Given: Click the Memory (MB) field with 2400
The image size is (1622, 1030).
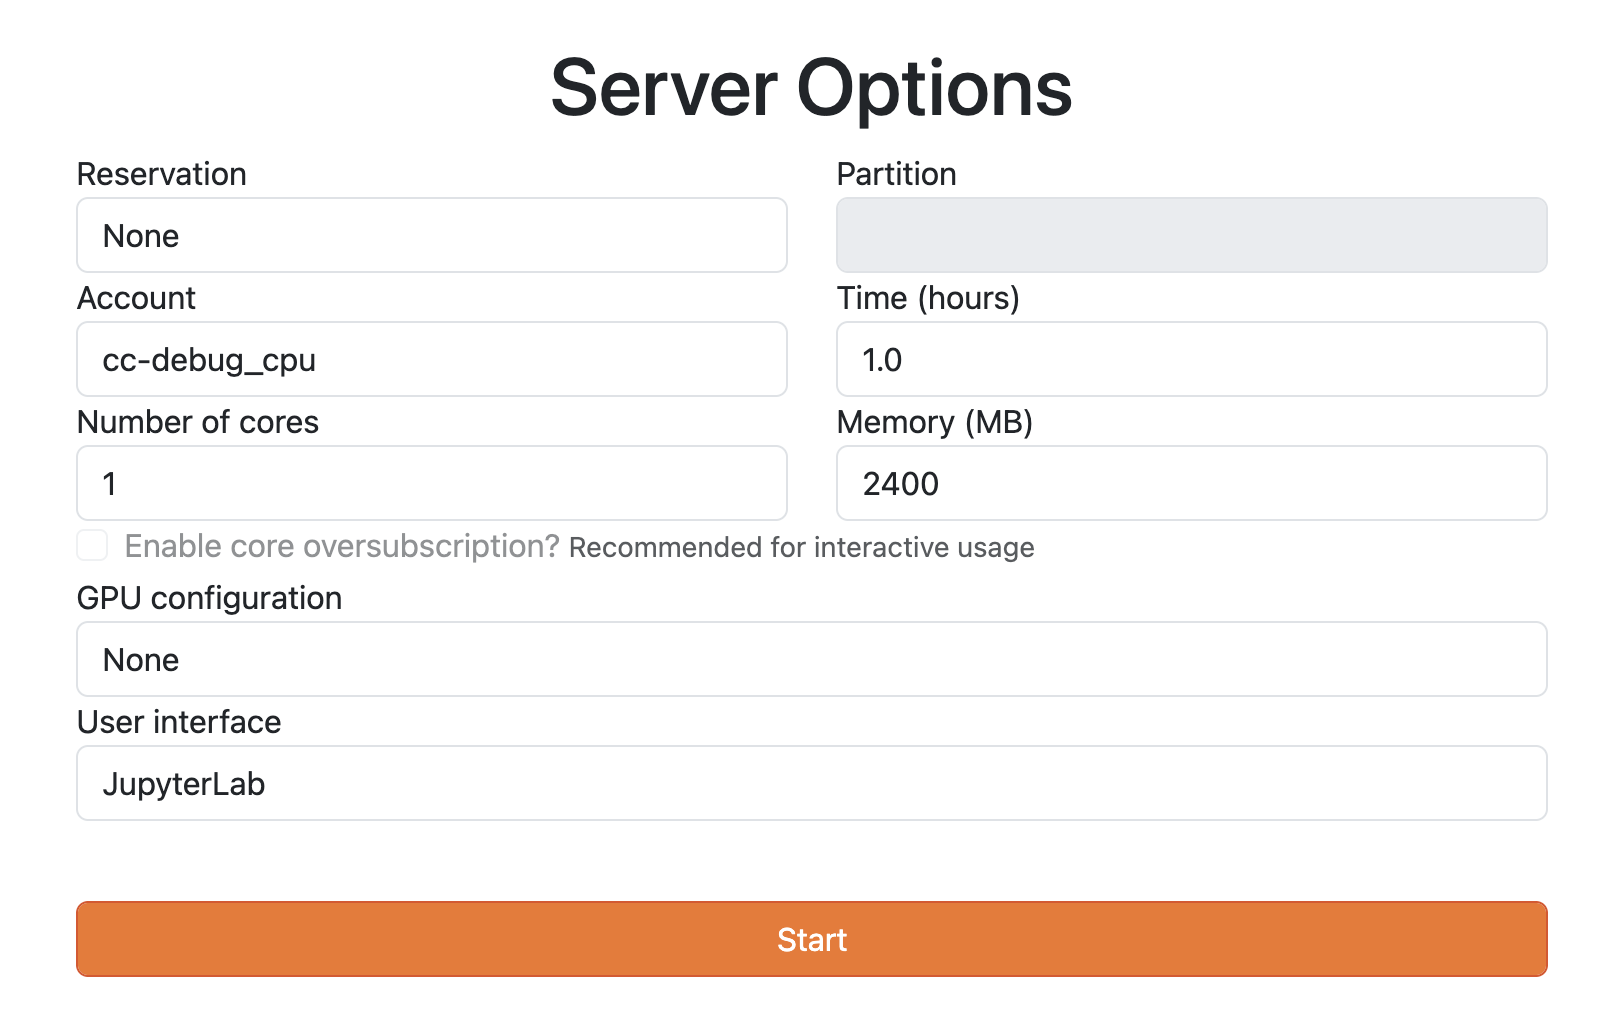Looking at the screenshot, I should (1192, 483).
